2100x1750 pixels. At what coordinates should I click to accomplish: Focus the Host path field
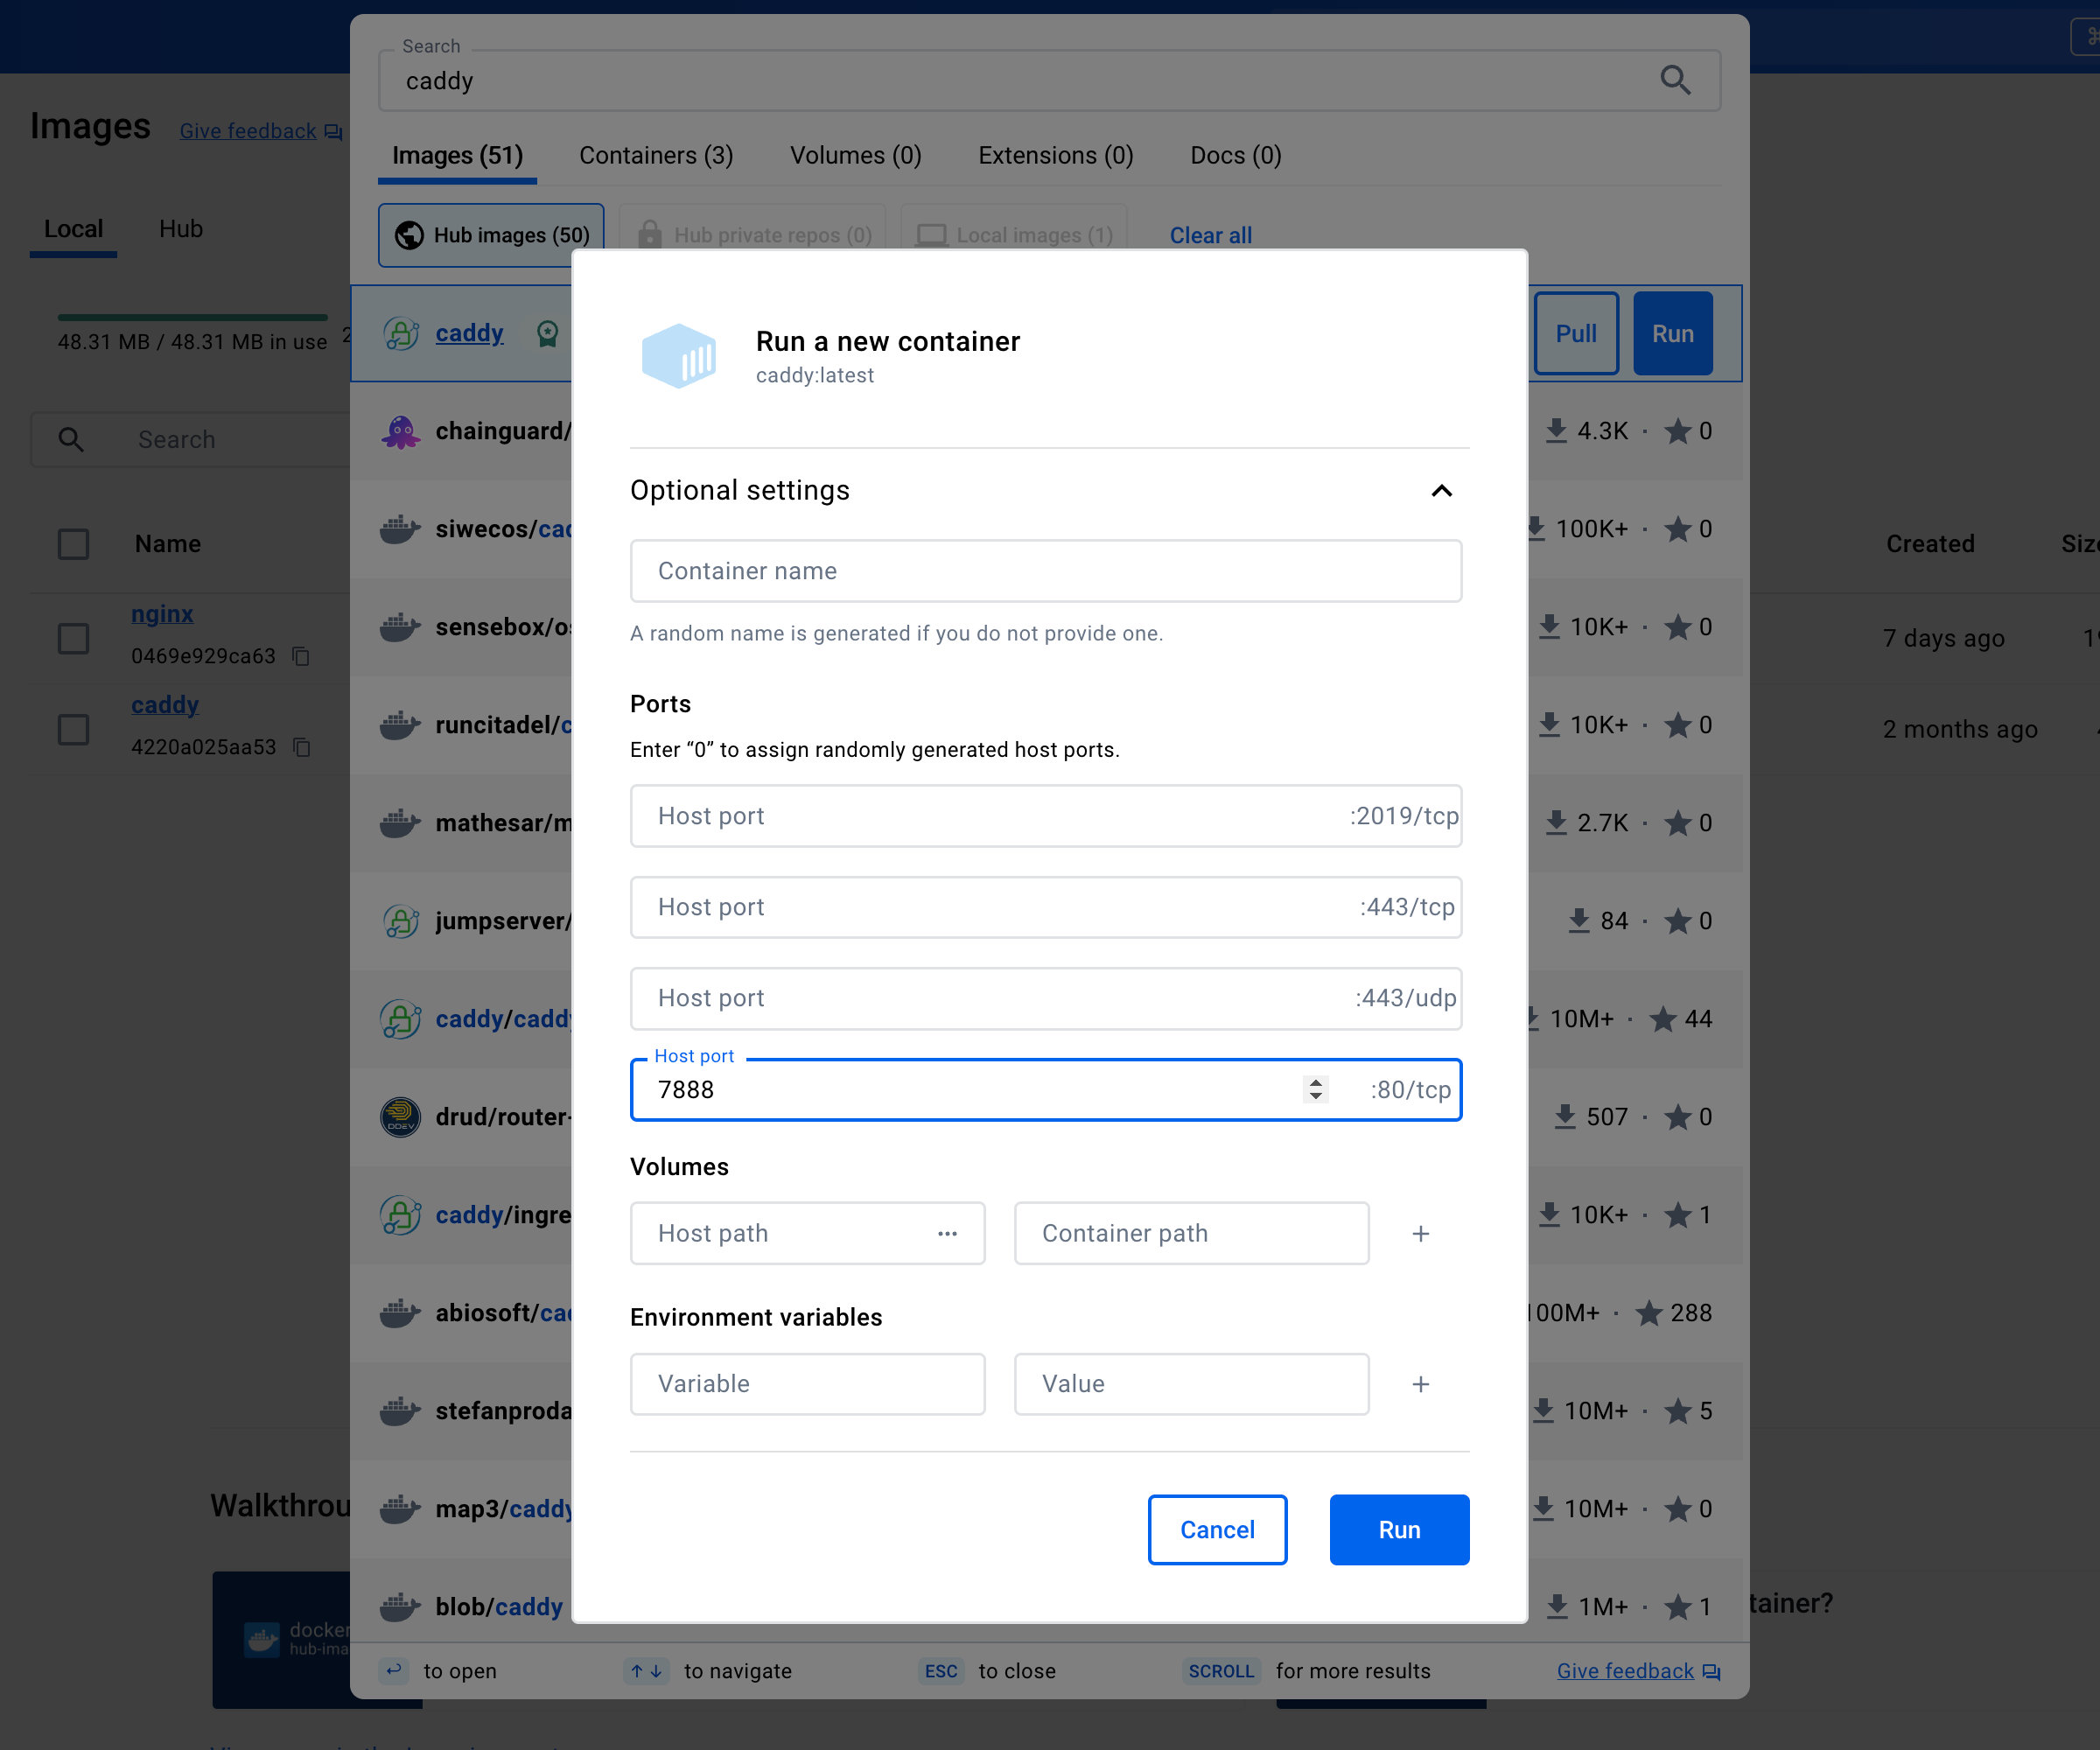tap(808, 1233)
